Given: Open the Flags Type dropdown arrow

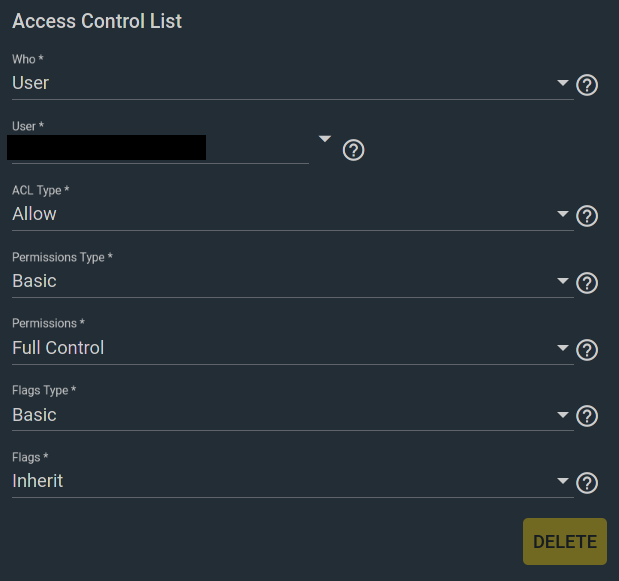Looking at the screenshot, I should tap(563, 414).
